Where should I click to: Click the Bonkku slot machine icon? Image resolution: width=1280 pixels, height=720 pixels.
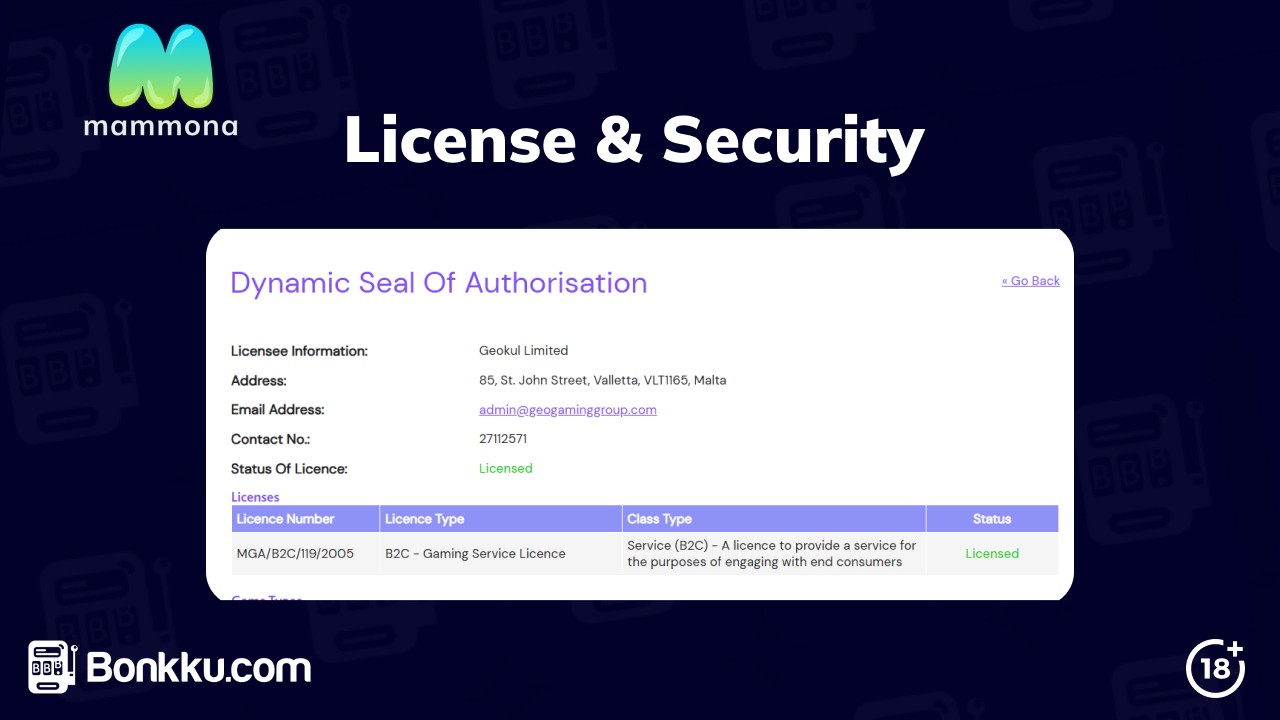(x=52, y=667)
